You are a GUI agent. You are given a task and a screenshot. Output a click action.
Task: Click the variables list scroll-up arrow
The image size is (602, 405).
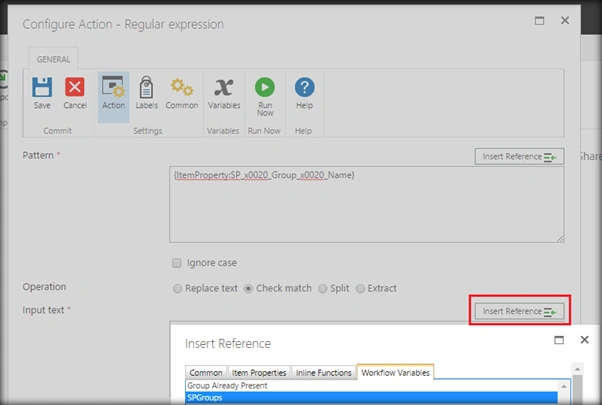564,386
